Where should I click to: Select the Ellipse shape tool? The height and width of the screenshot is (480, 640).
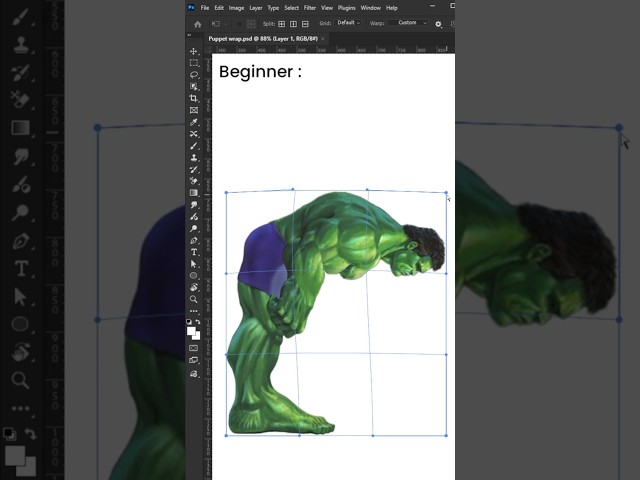pyautogui.click(x=193, y=276)
